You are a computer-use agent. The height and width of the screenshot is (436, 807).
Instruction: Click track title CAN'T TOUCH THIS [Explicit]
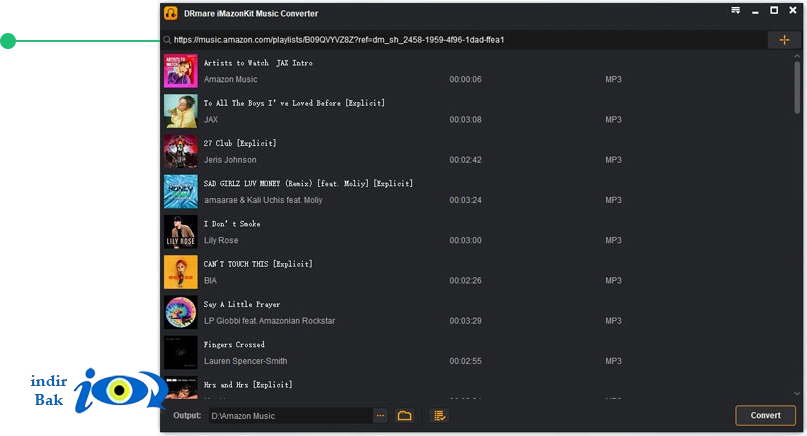(x=258, y=264)
